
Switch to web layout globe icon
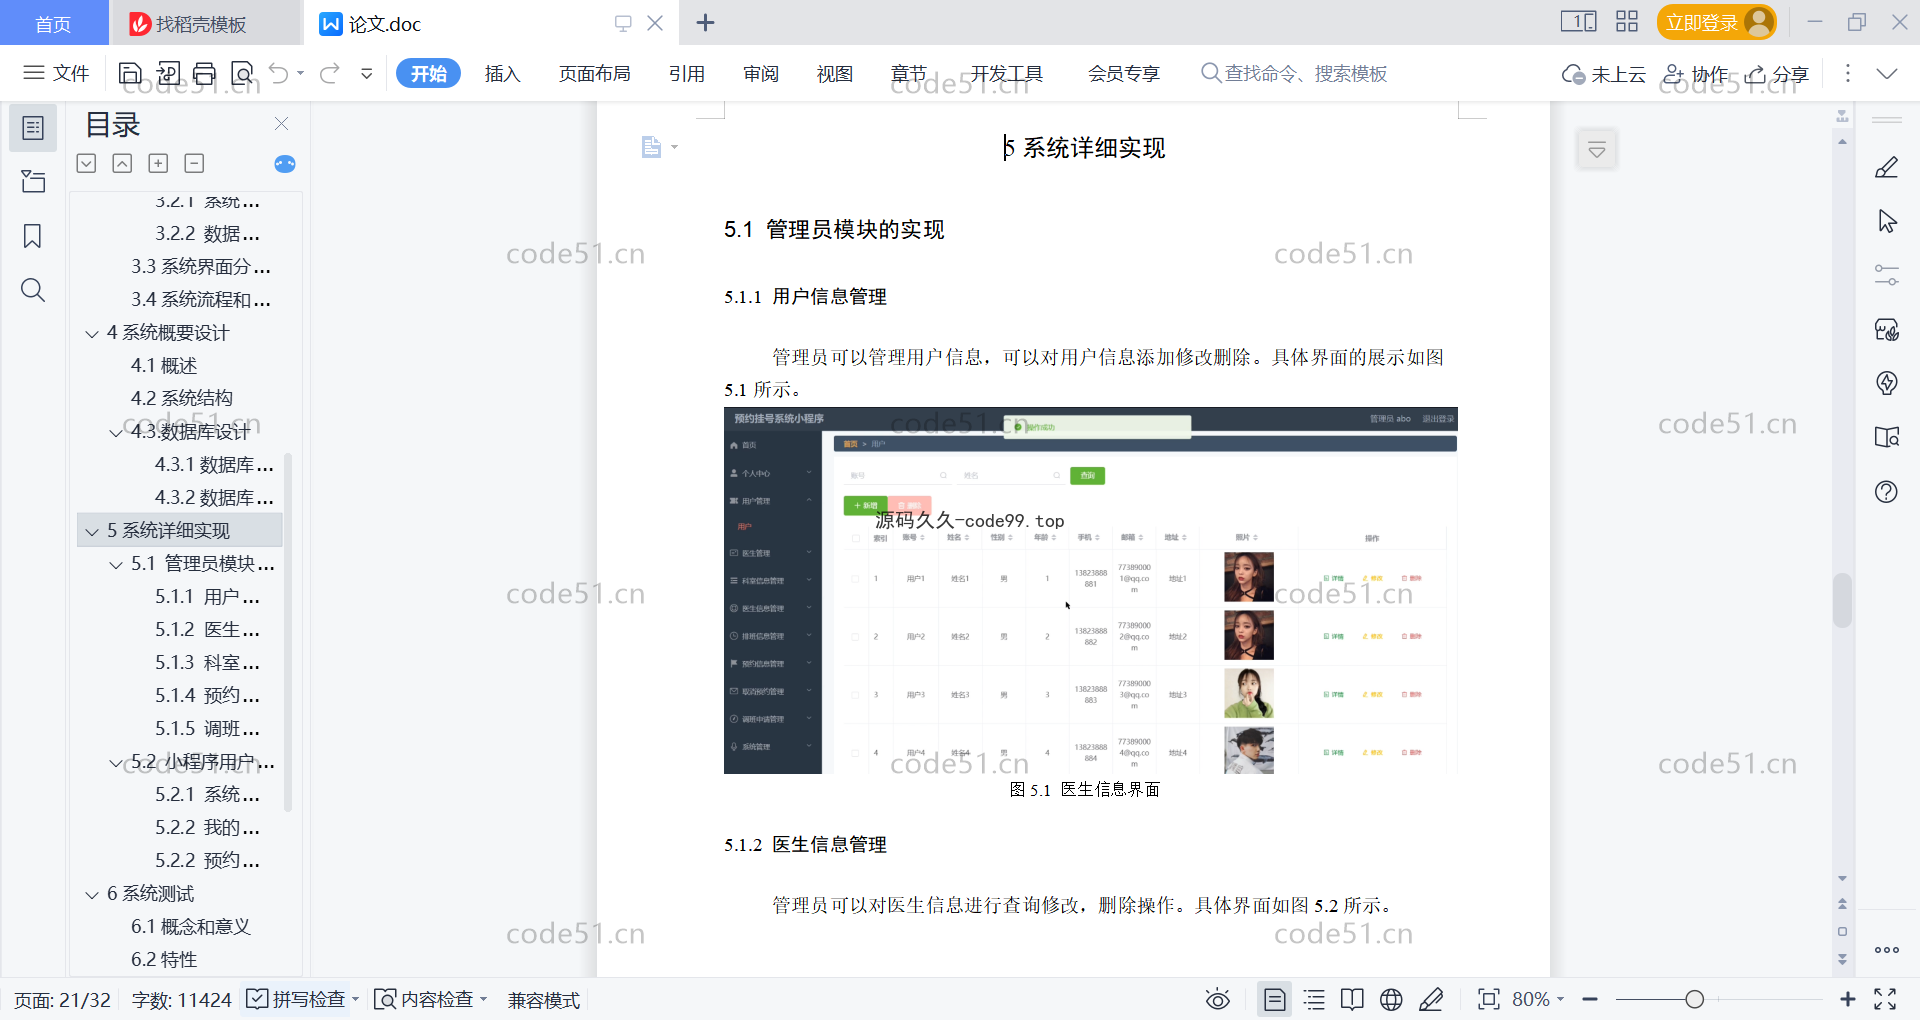(1391, 999)
